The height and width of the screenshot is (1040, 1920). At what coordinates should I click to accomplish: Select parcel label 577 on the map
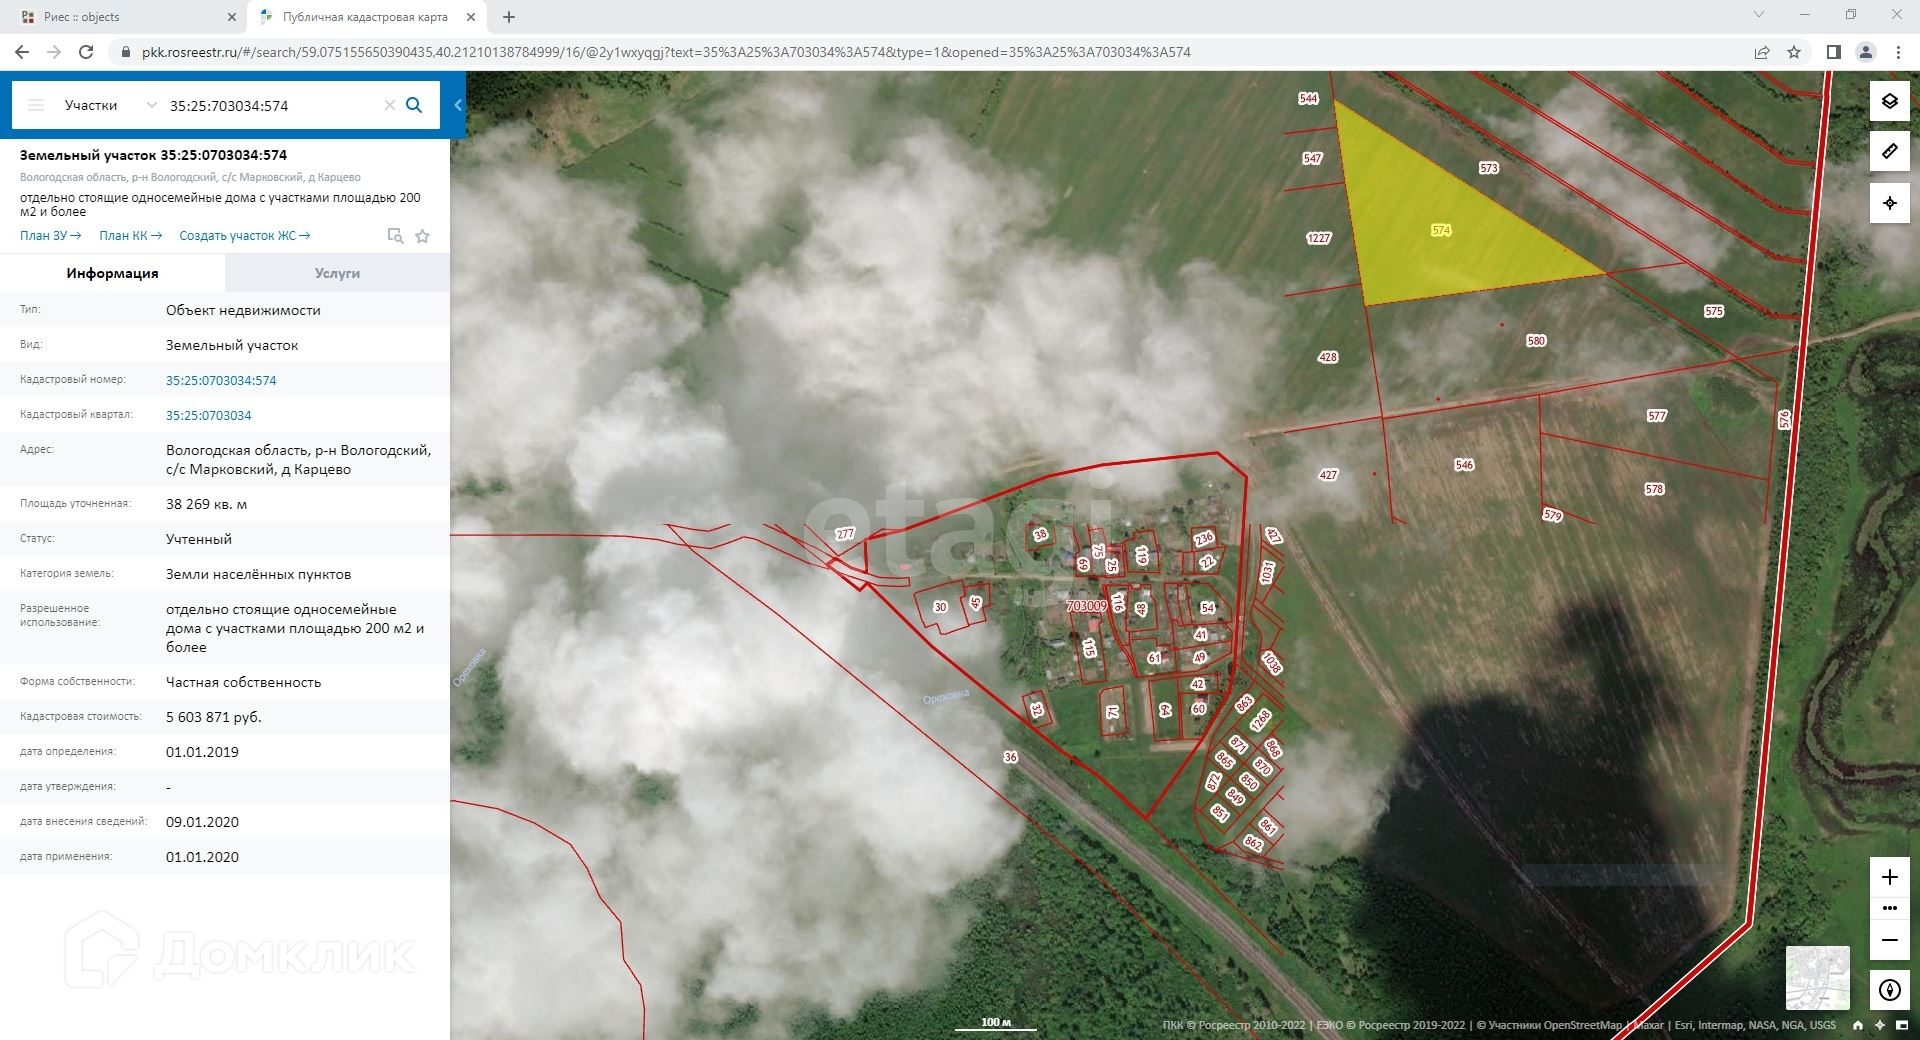tap(1657, 416)
